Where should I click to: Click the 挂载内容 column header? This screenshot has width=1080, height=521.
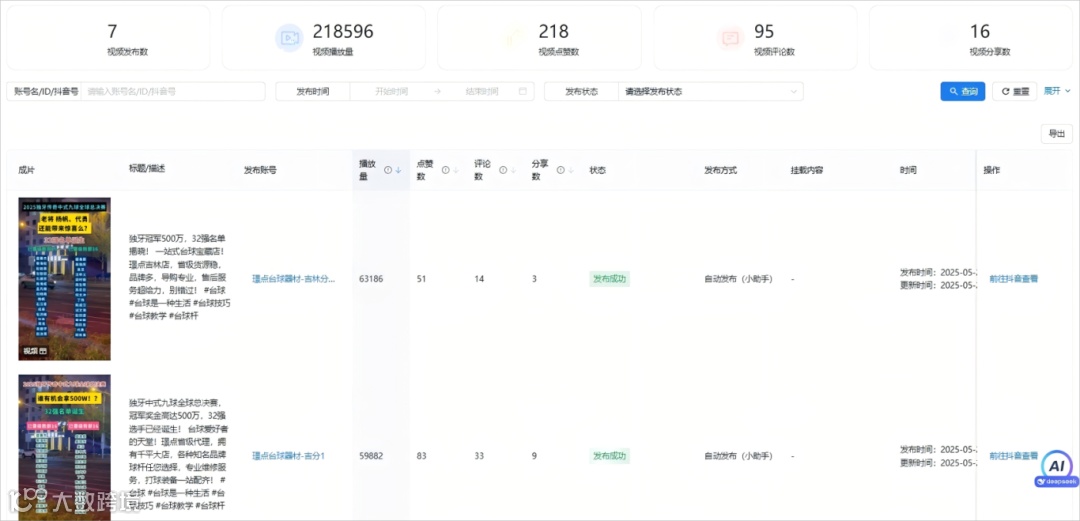tap(807, 170)
